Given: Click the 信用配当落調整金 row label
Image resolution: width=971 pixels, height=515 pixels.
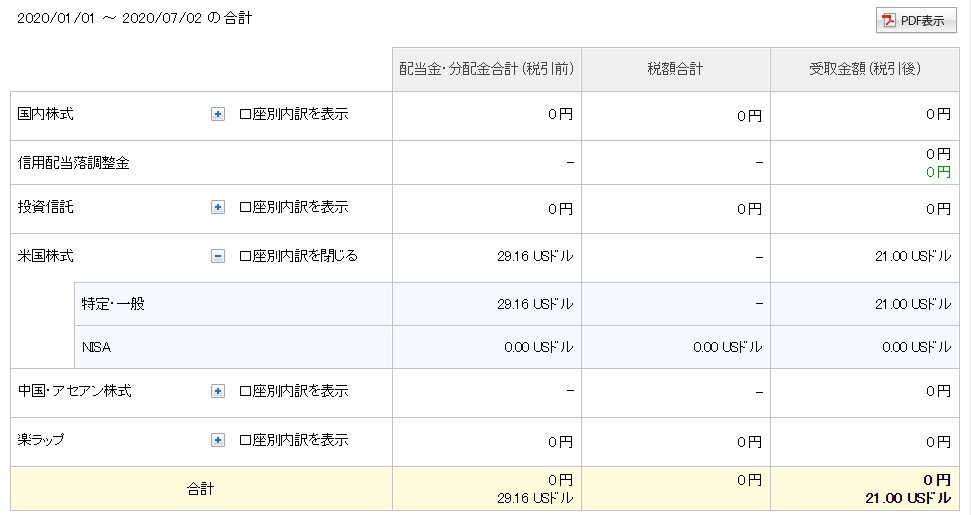Looking at the screenshot, I should 74,163.
